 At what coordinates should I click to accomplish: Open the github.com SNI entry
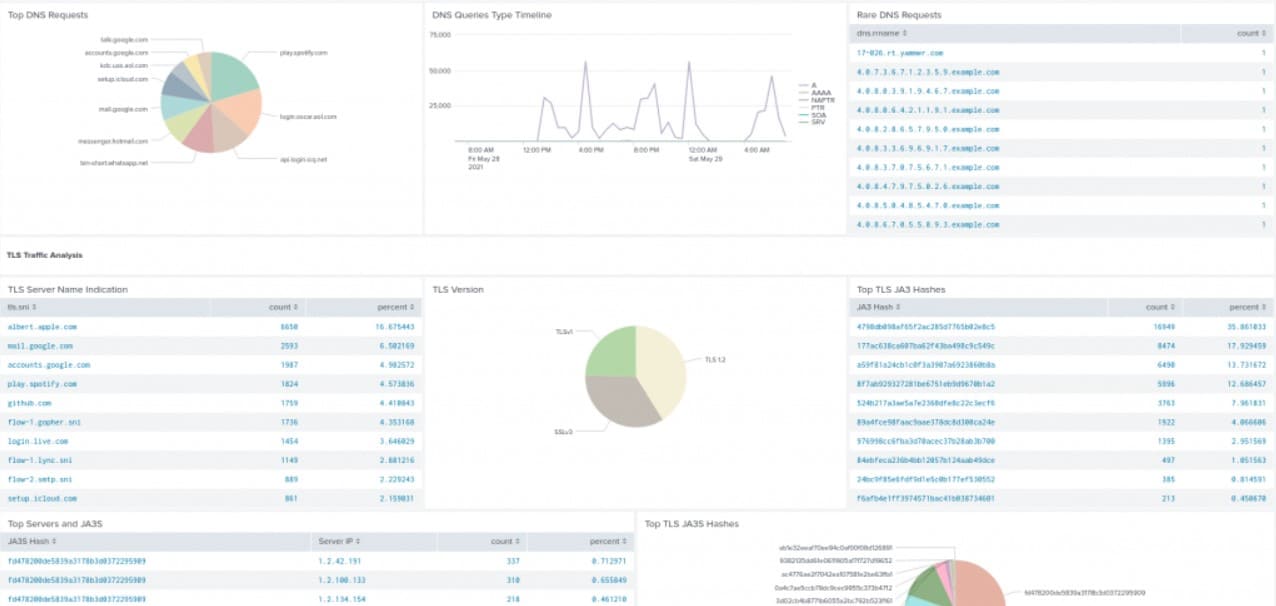(x=30, y=403)
